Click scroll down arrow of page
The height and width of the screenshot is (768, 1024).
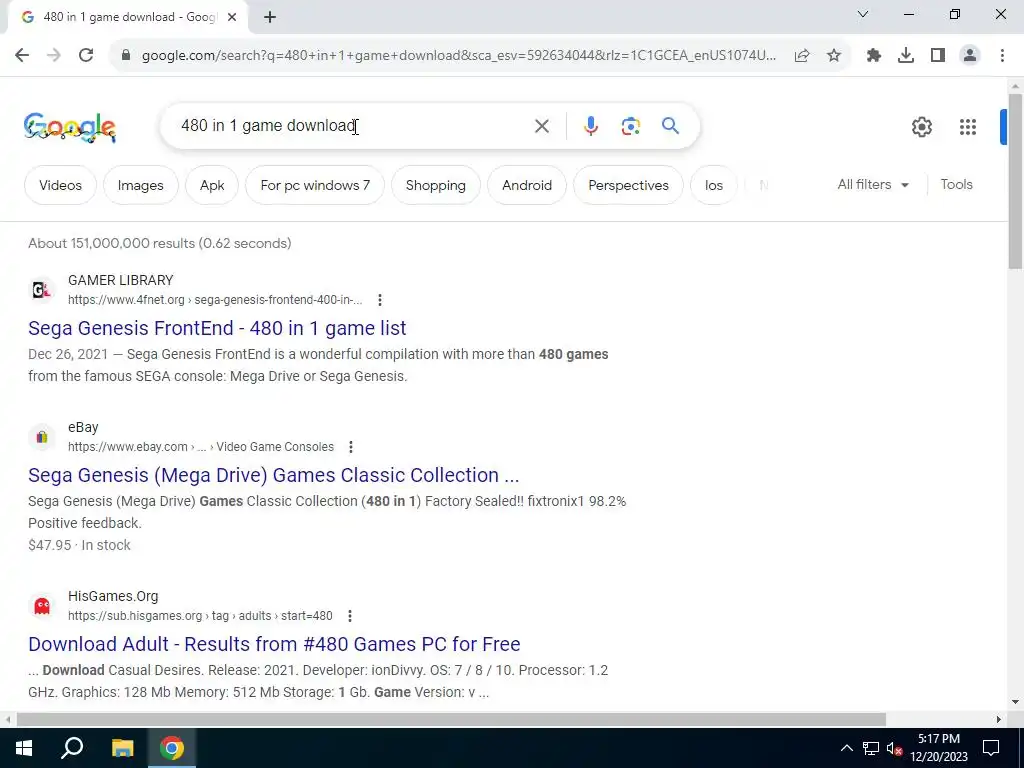pos(1015,703)
